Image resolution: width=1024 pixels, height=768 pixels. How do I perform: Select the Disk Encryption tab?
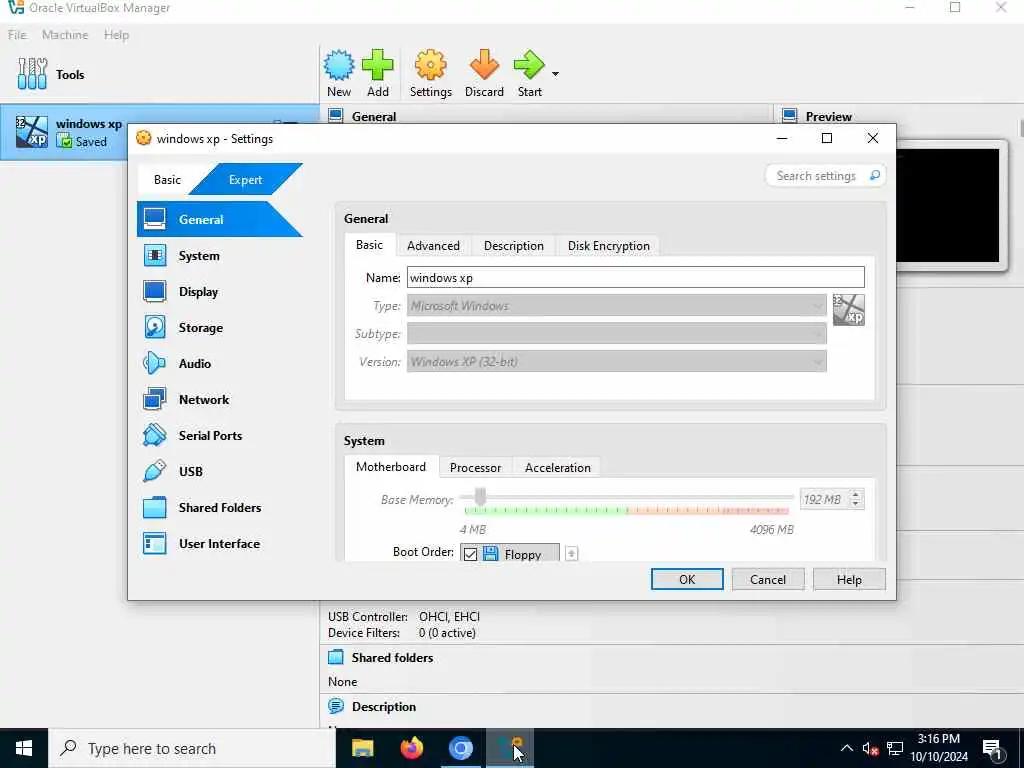pos(608,246)
